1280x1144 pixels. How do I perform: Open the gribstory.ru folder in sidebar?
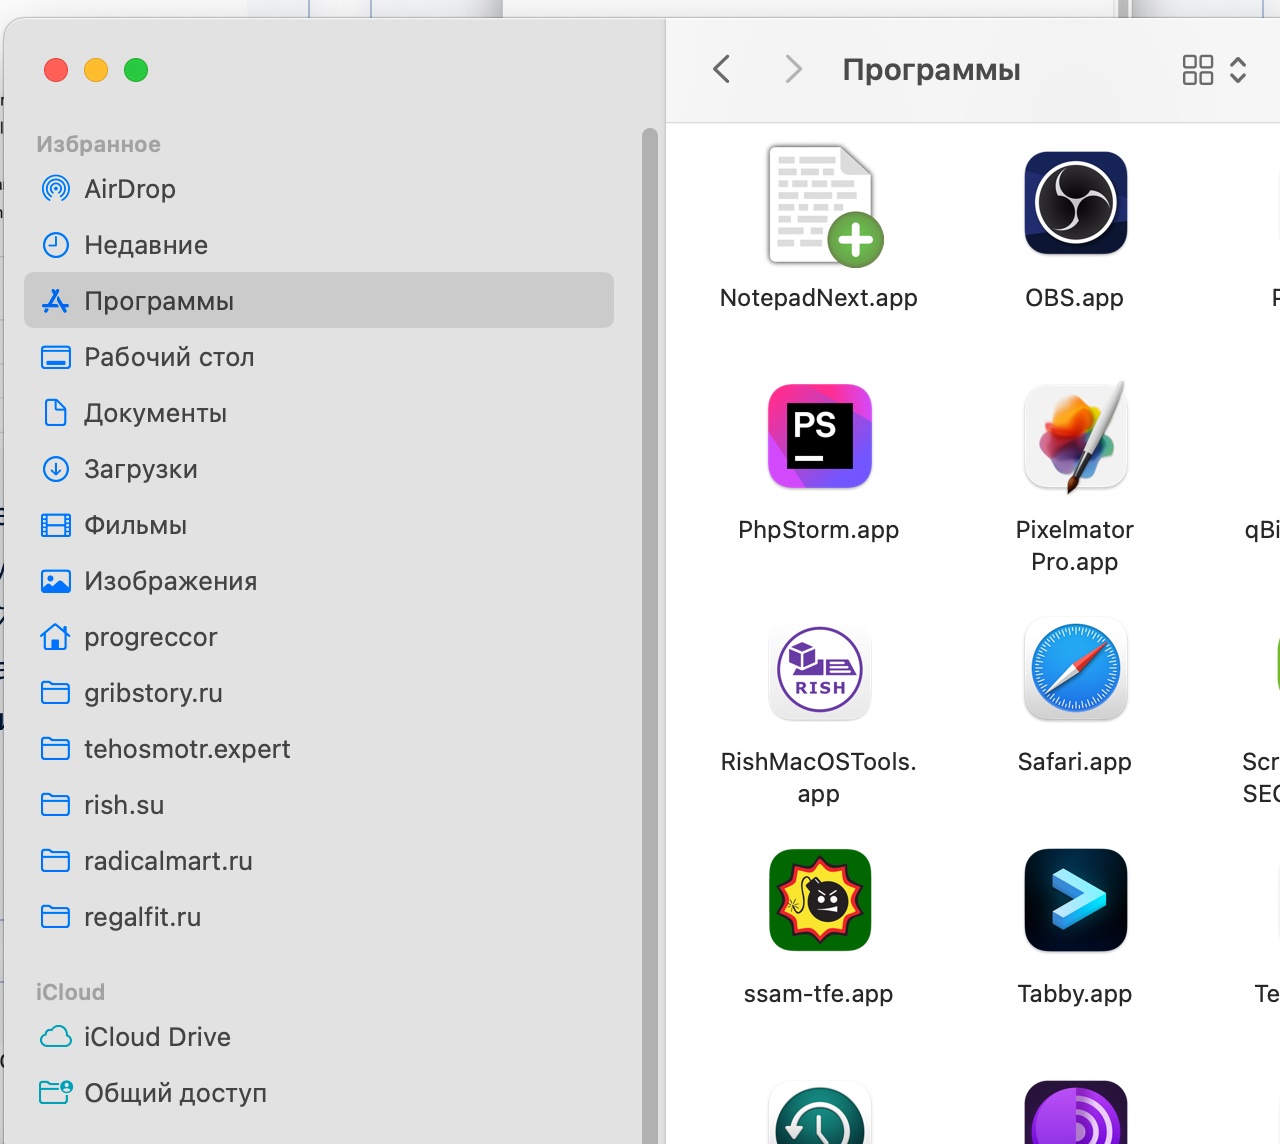[153, 693]
